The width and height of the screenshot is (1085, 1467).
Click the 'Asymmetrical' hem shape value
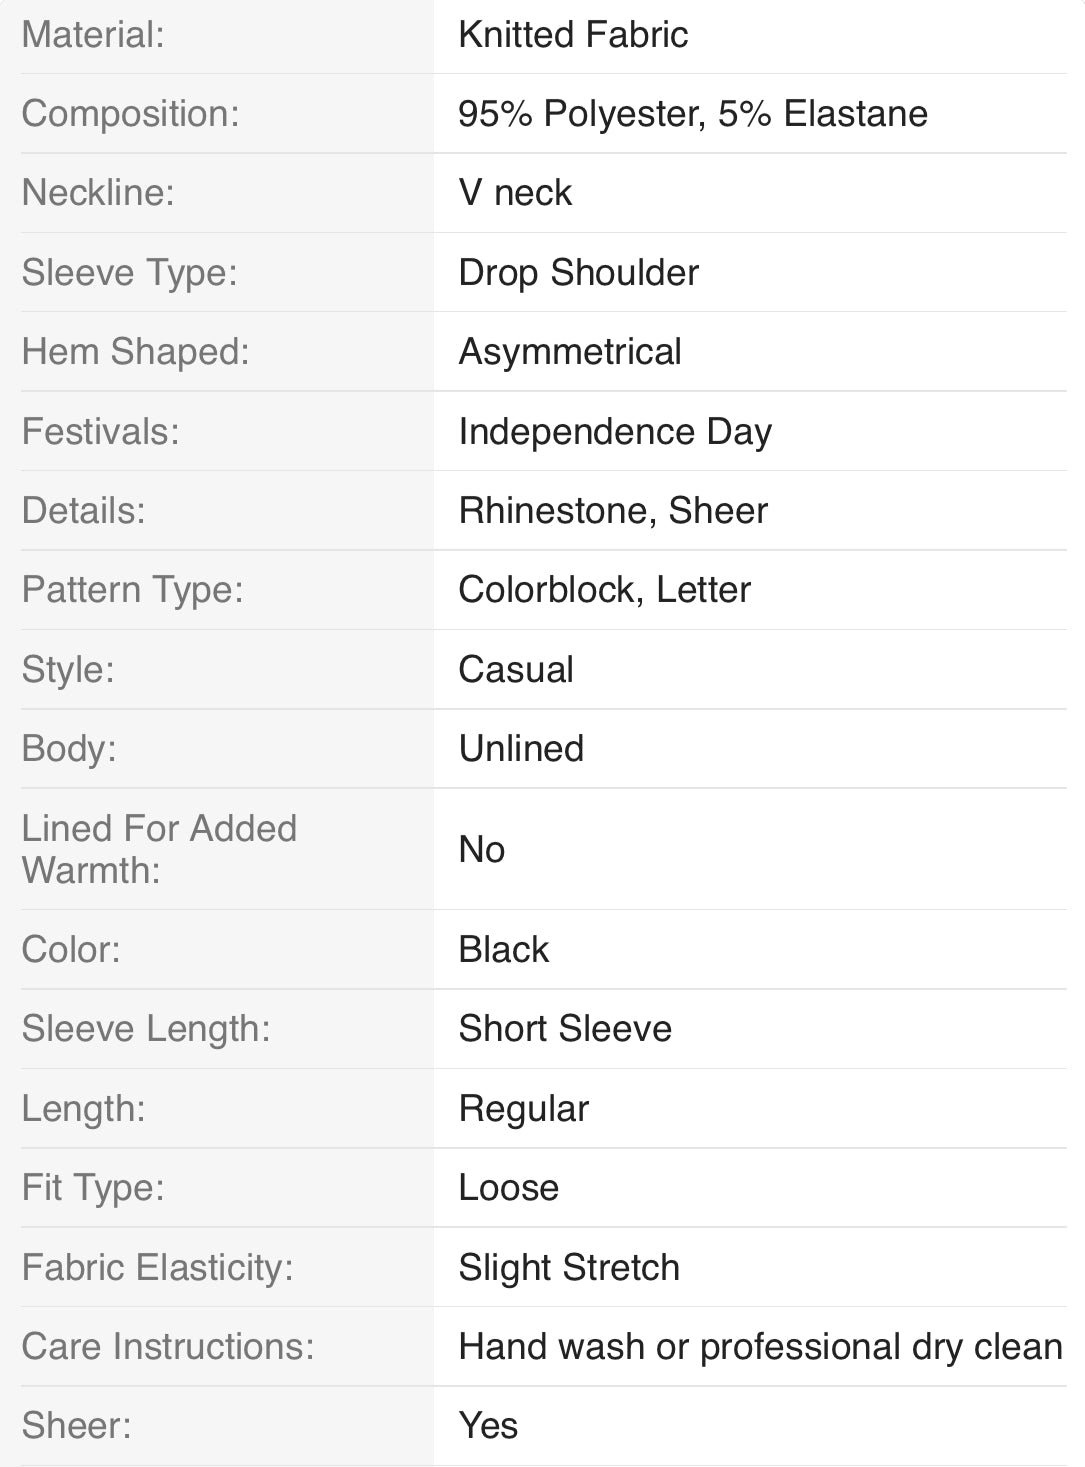pyautogui.click(x=570, y=352)
